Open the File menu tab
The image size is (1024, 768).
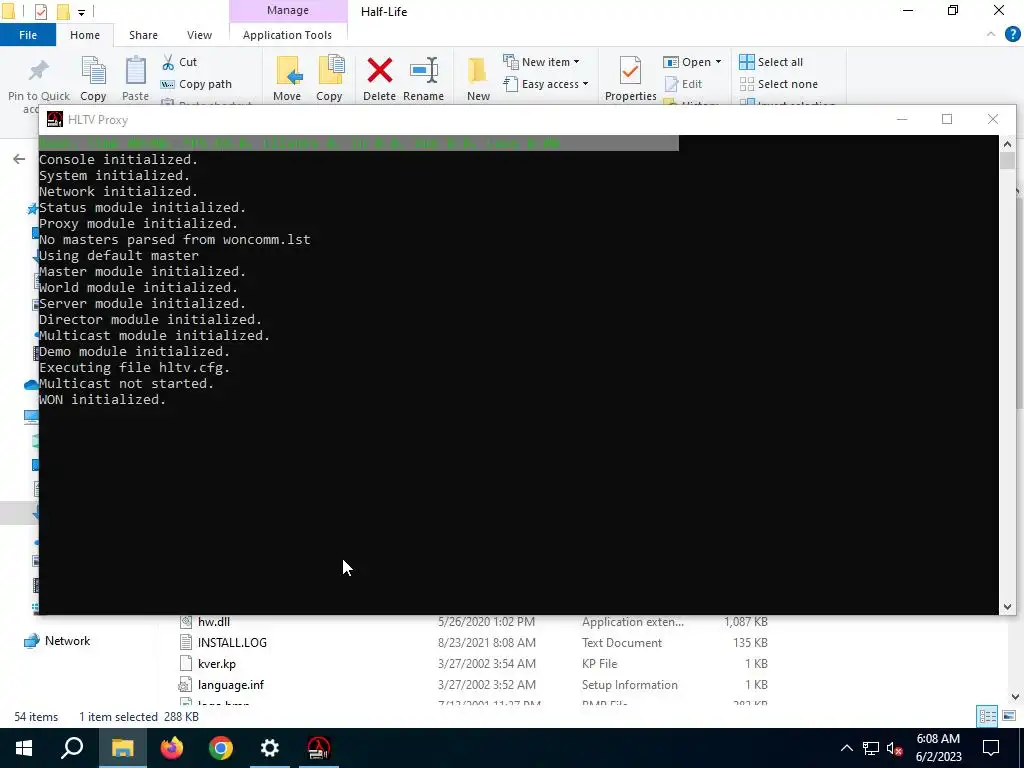coord(27,35)
